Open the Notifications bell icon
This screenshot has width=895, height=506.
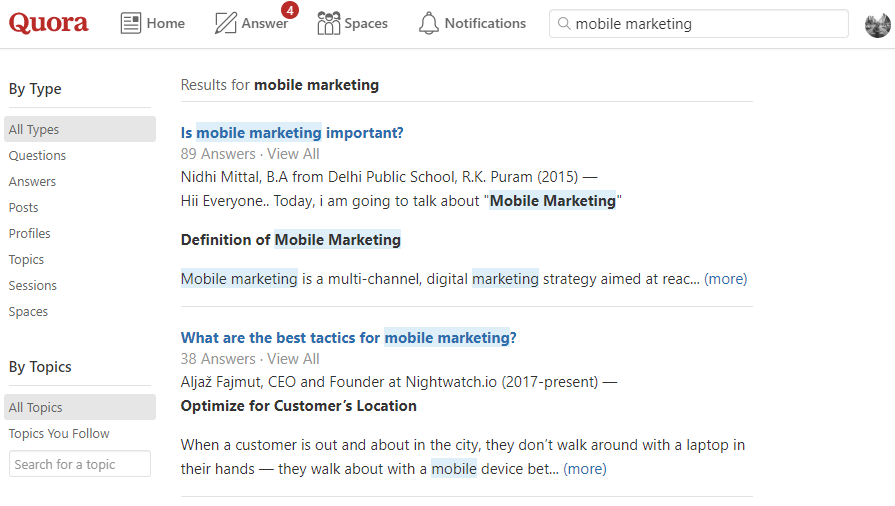coord(429,23)
